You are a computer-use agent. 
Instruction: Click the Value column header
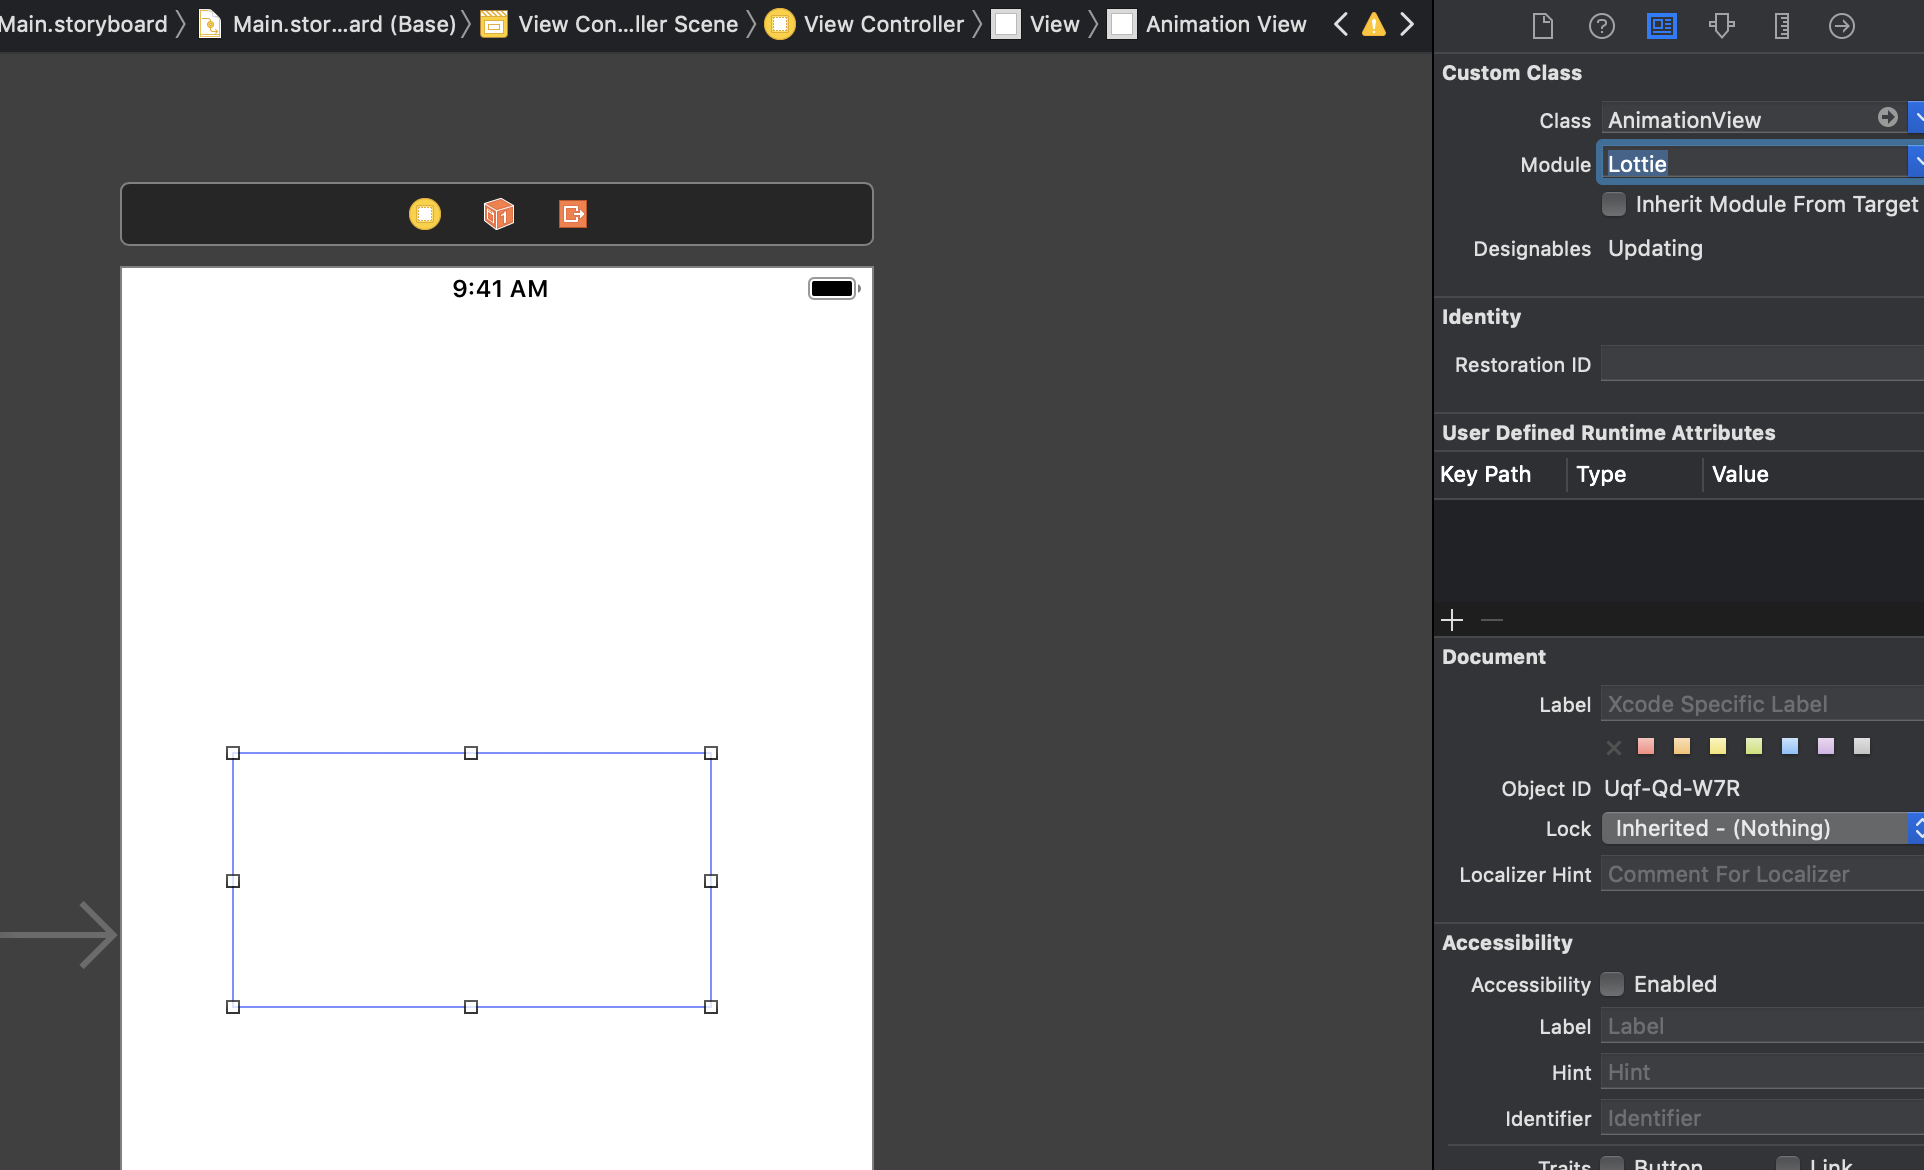coord(1740,474)
